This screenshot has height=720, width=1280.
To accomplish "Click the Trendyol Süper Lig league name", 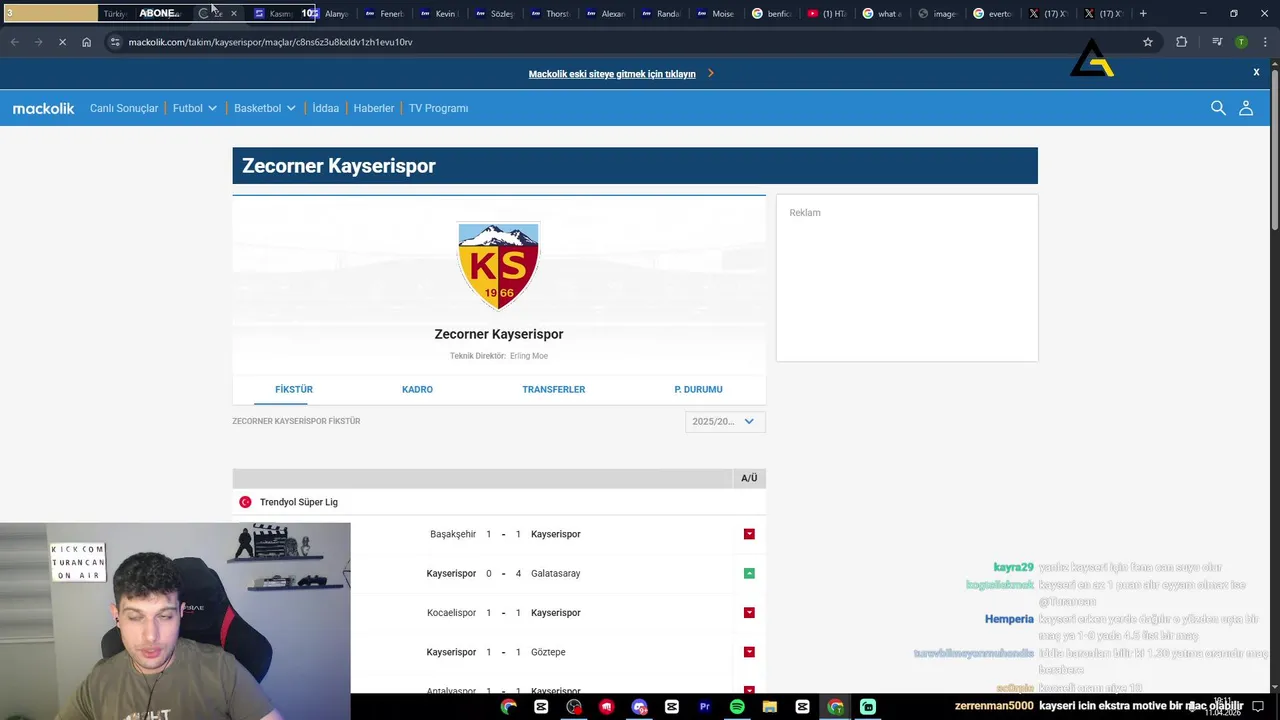I will pyautogui.click(x=299, y=502).
